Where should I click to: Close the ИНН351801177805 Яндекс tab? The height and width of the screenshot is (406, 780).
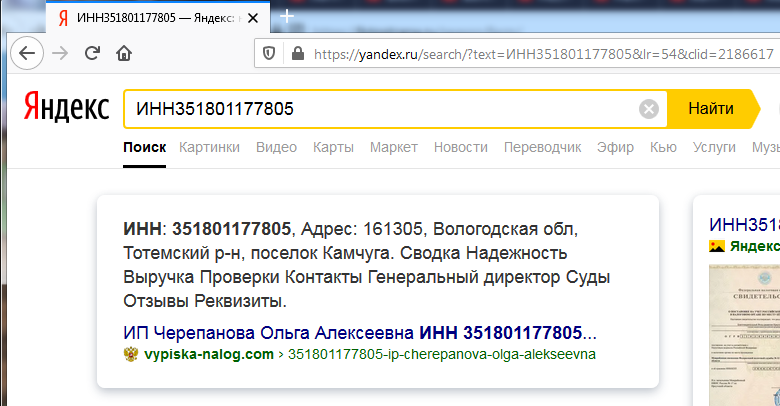coord(253,18)
